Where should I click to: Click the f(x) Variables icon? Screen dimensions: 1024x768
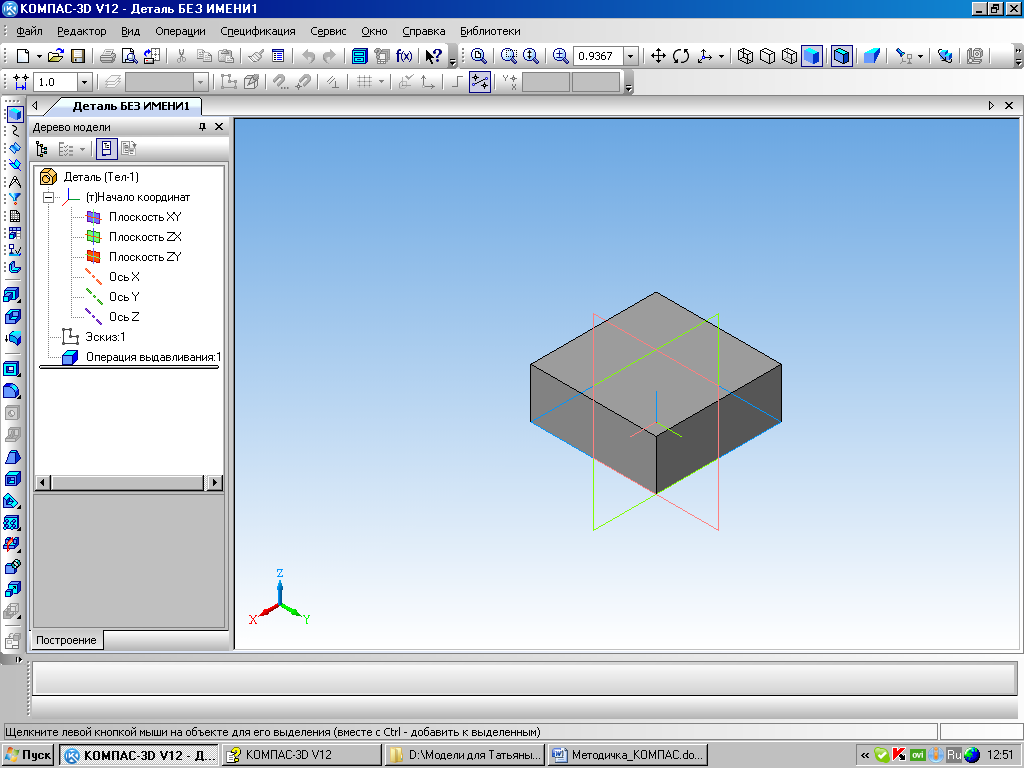[x=404, y=56]
